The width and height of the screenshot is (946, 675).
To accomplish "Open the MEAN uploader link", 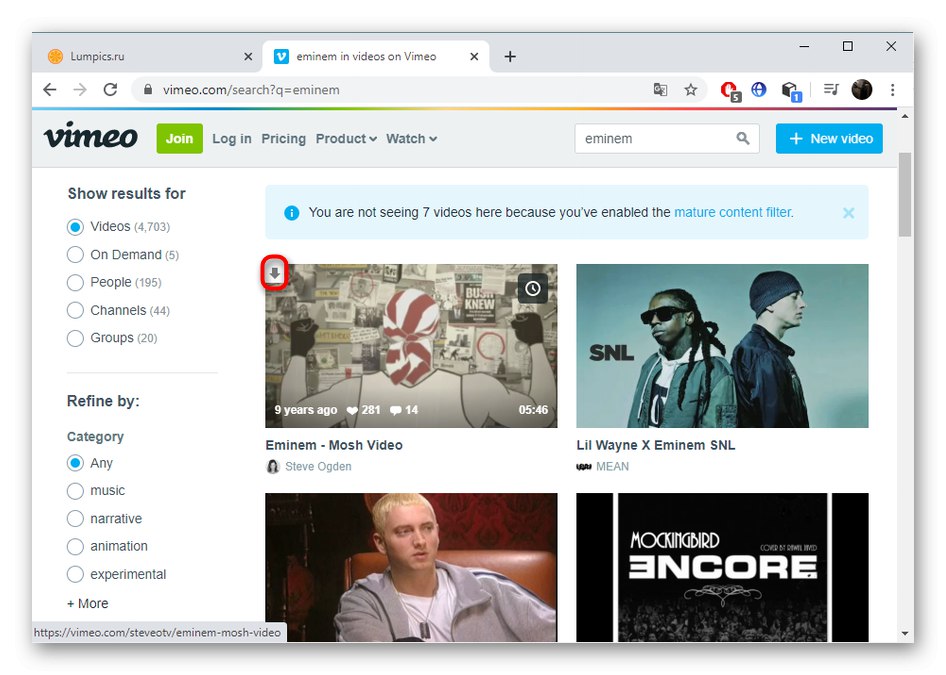I will (x=612, y=466).
